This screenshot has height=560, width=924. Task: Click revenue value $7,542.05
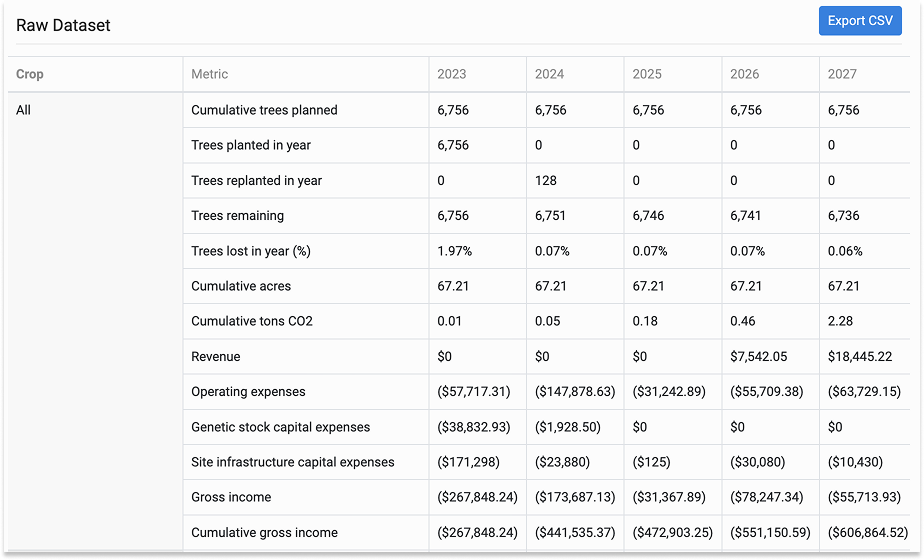coord(758,357)
